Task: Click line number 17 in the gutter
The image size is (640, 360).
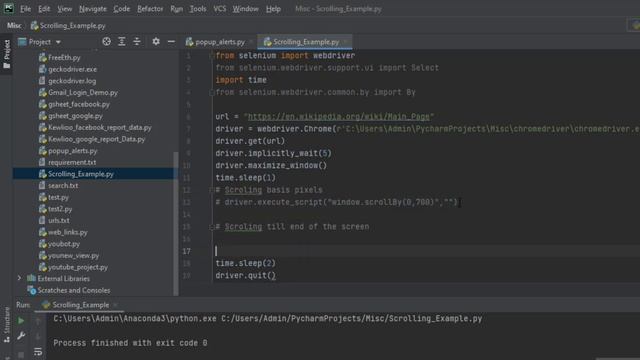Action: [x=186, y=251]
